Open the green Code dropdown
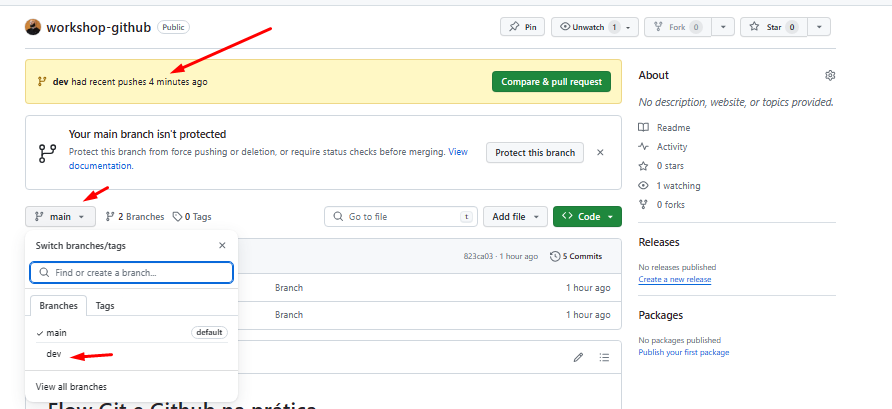This screenshot has width=892, height=409. [x=587, y=217]
